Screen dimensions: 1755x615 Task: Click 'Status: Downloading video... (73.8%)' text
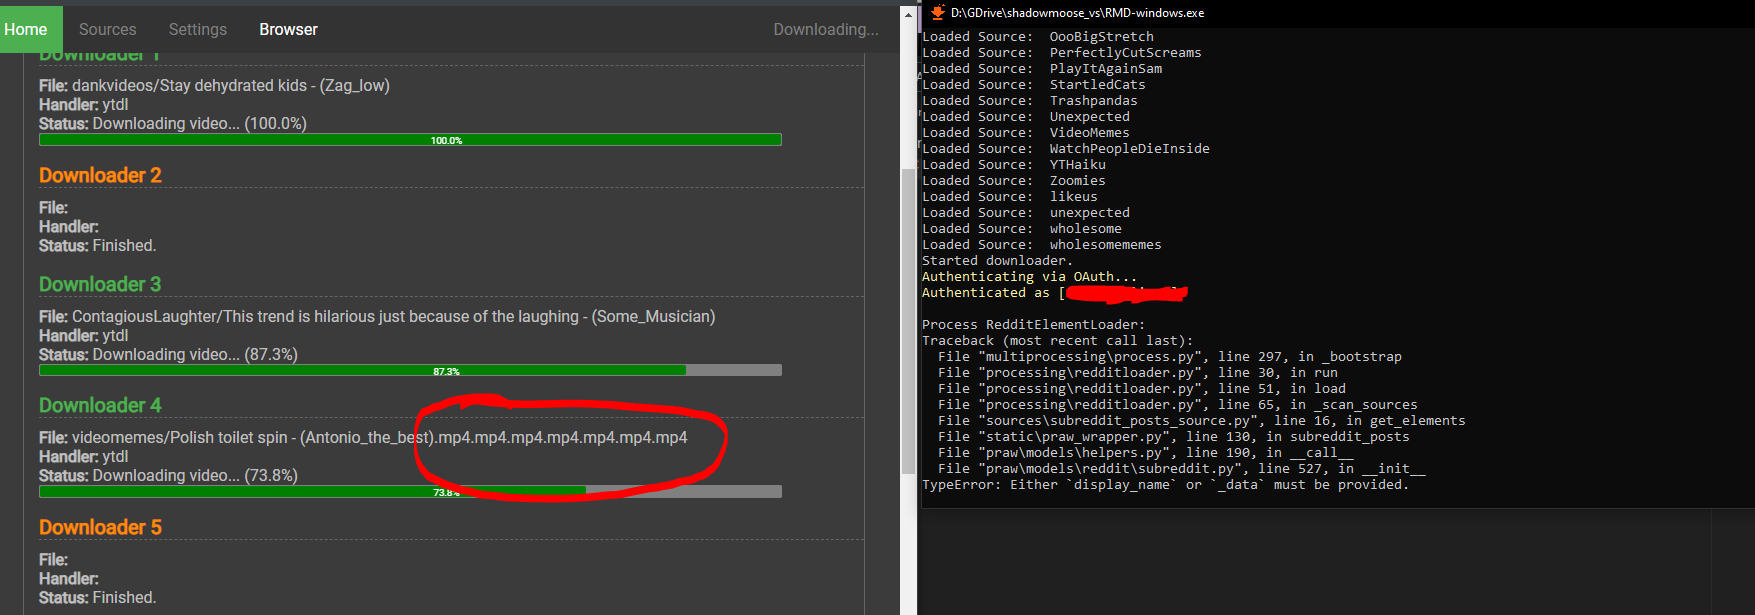click(x=168, y=476)
